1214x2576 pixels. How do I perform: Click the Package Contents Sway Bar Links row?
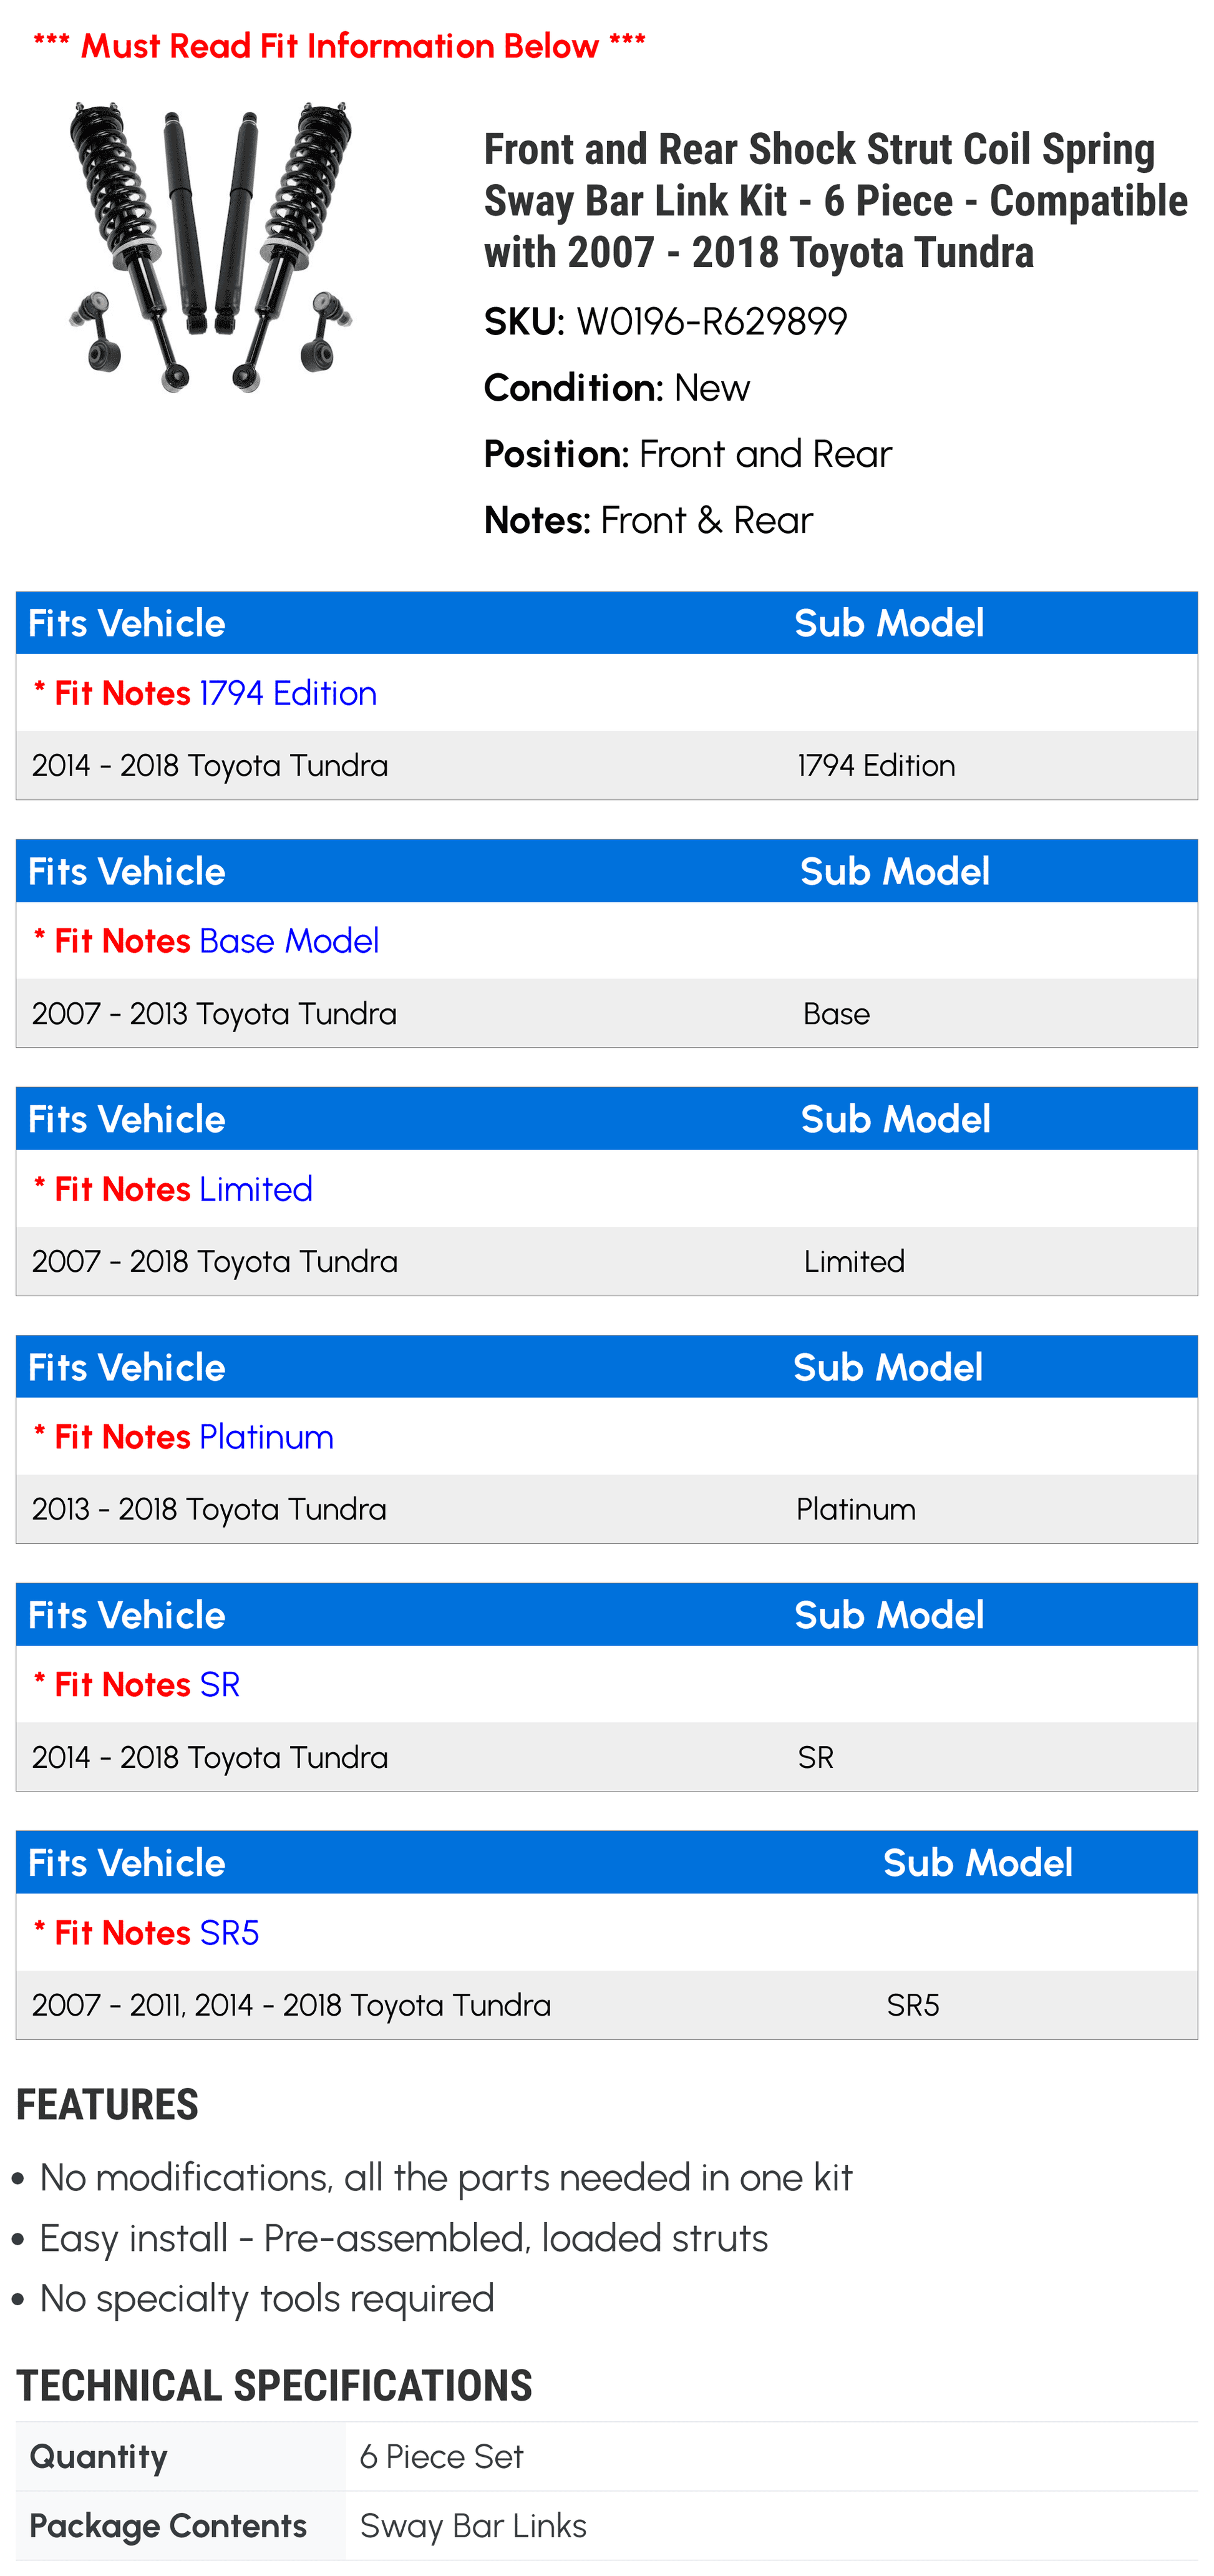coord(607,2526)
